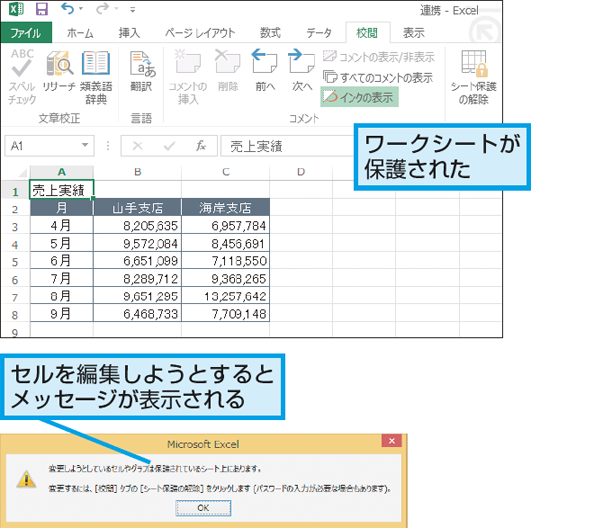The width and height of the screenshot is (600, 528).
Task: Open the File (ファイル) tab
Action: pos(31,32)
